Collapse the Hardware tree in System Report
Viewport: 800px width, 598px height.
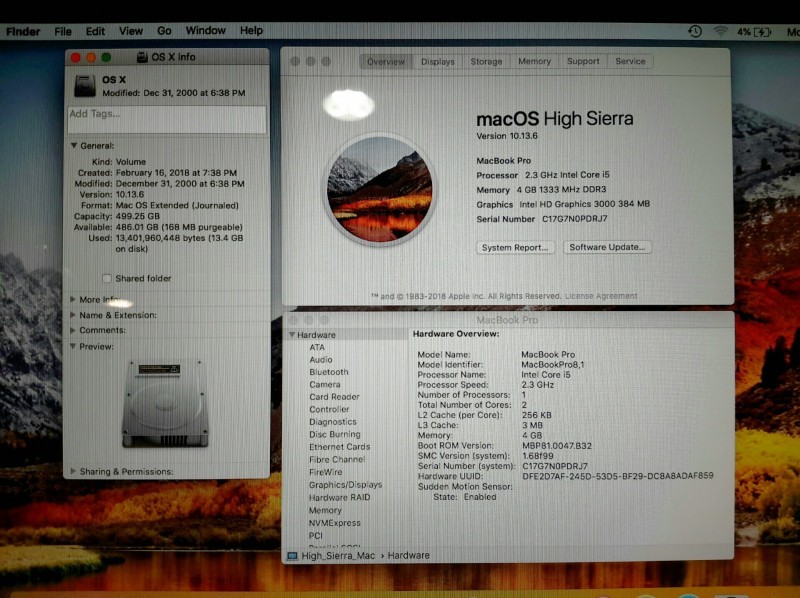(x=292, y=335)
